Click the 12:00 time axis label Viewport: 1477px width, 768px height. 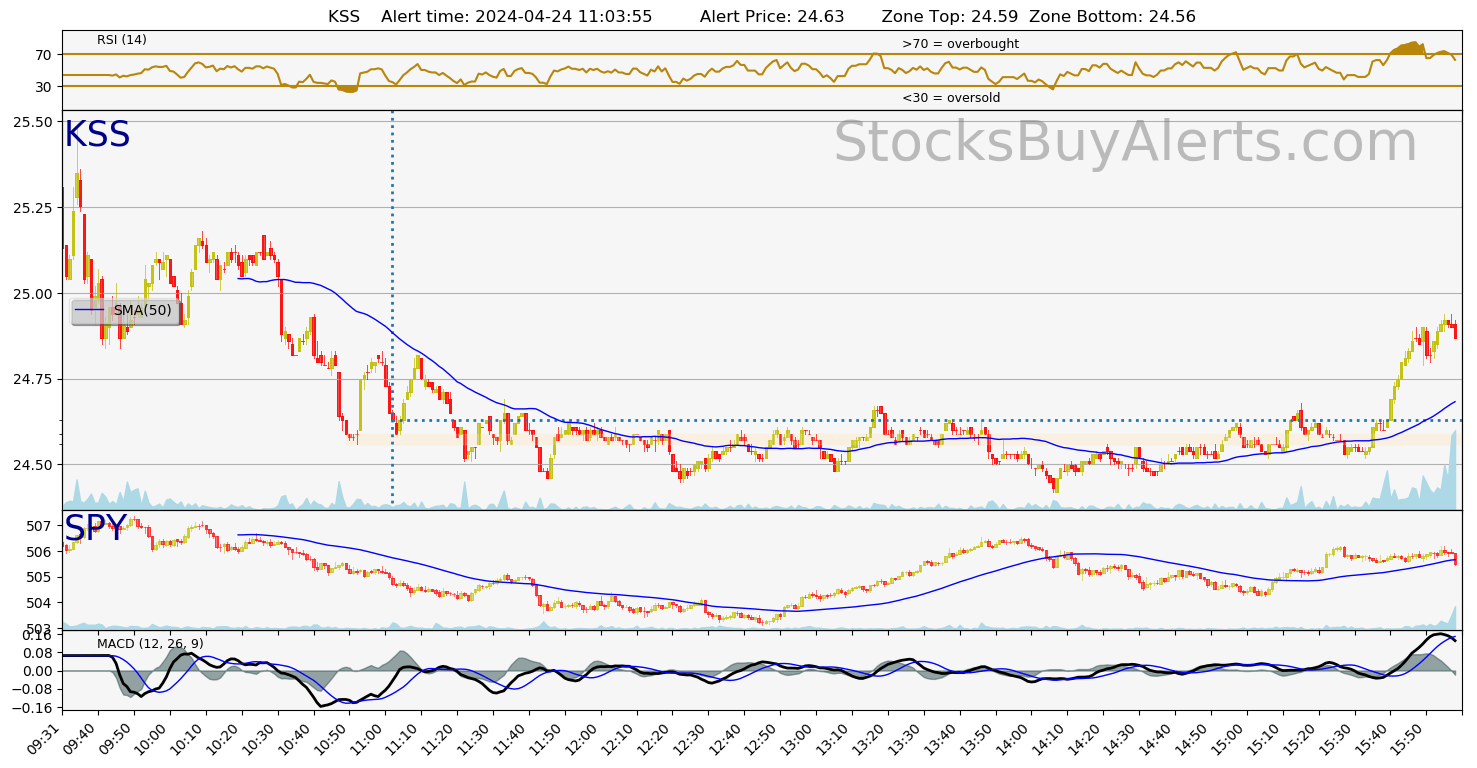582,739
